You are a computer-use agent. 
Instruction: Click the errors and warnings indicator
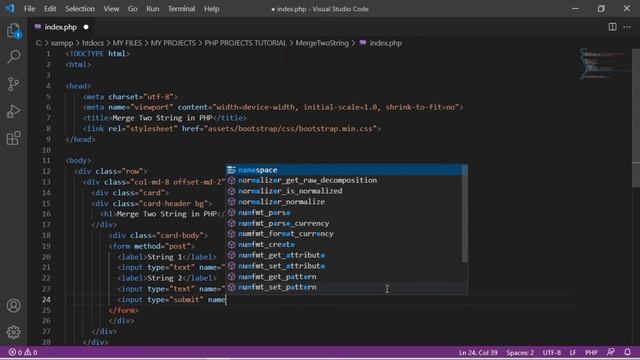[23, 352]
